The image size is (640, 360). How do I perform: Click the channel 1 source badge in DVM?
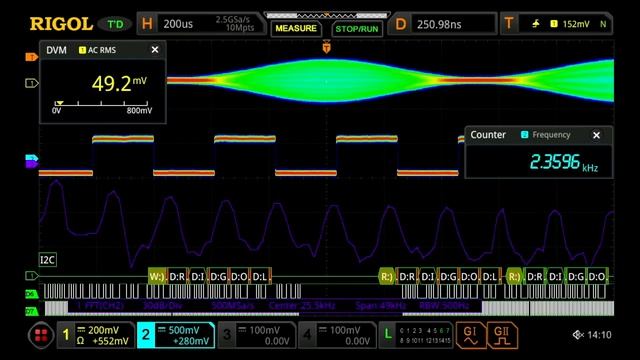(x=82, y=50)
